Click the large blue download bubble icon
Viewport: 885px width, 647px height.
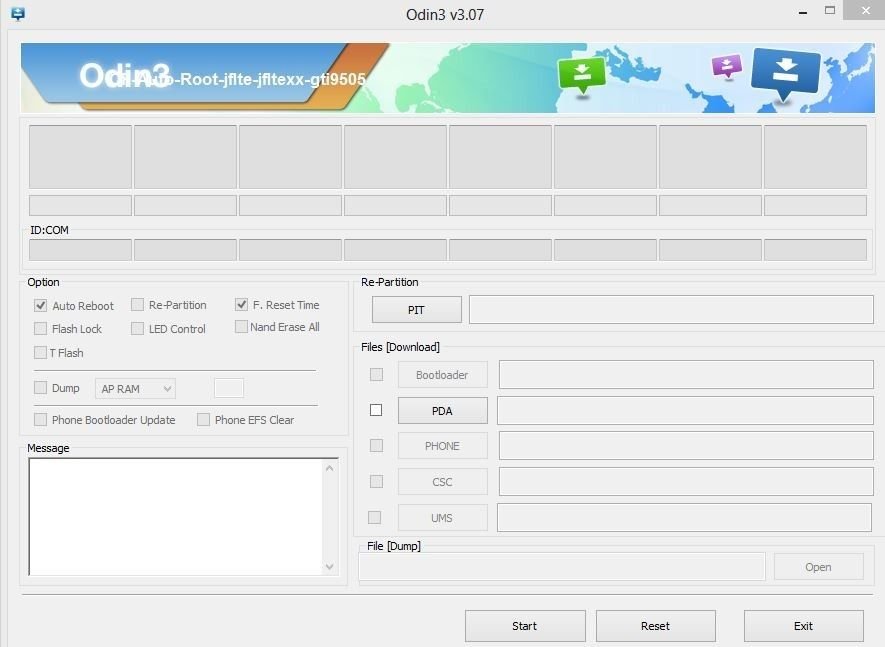pos(785,73)
